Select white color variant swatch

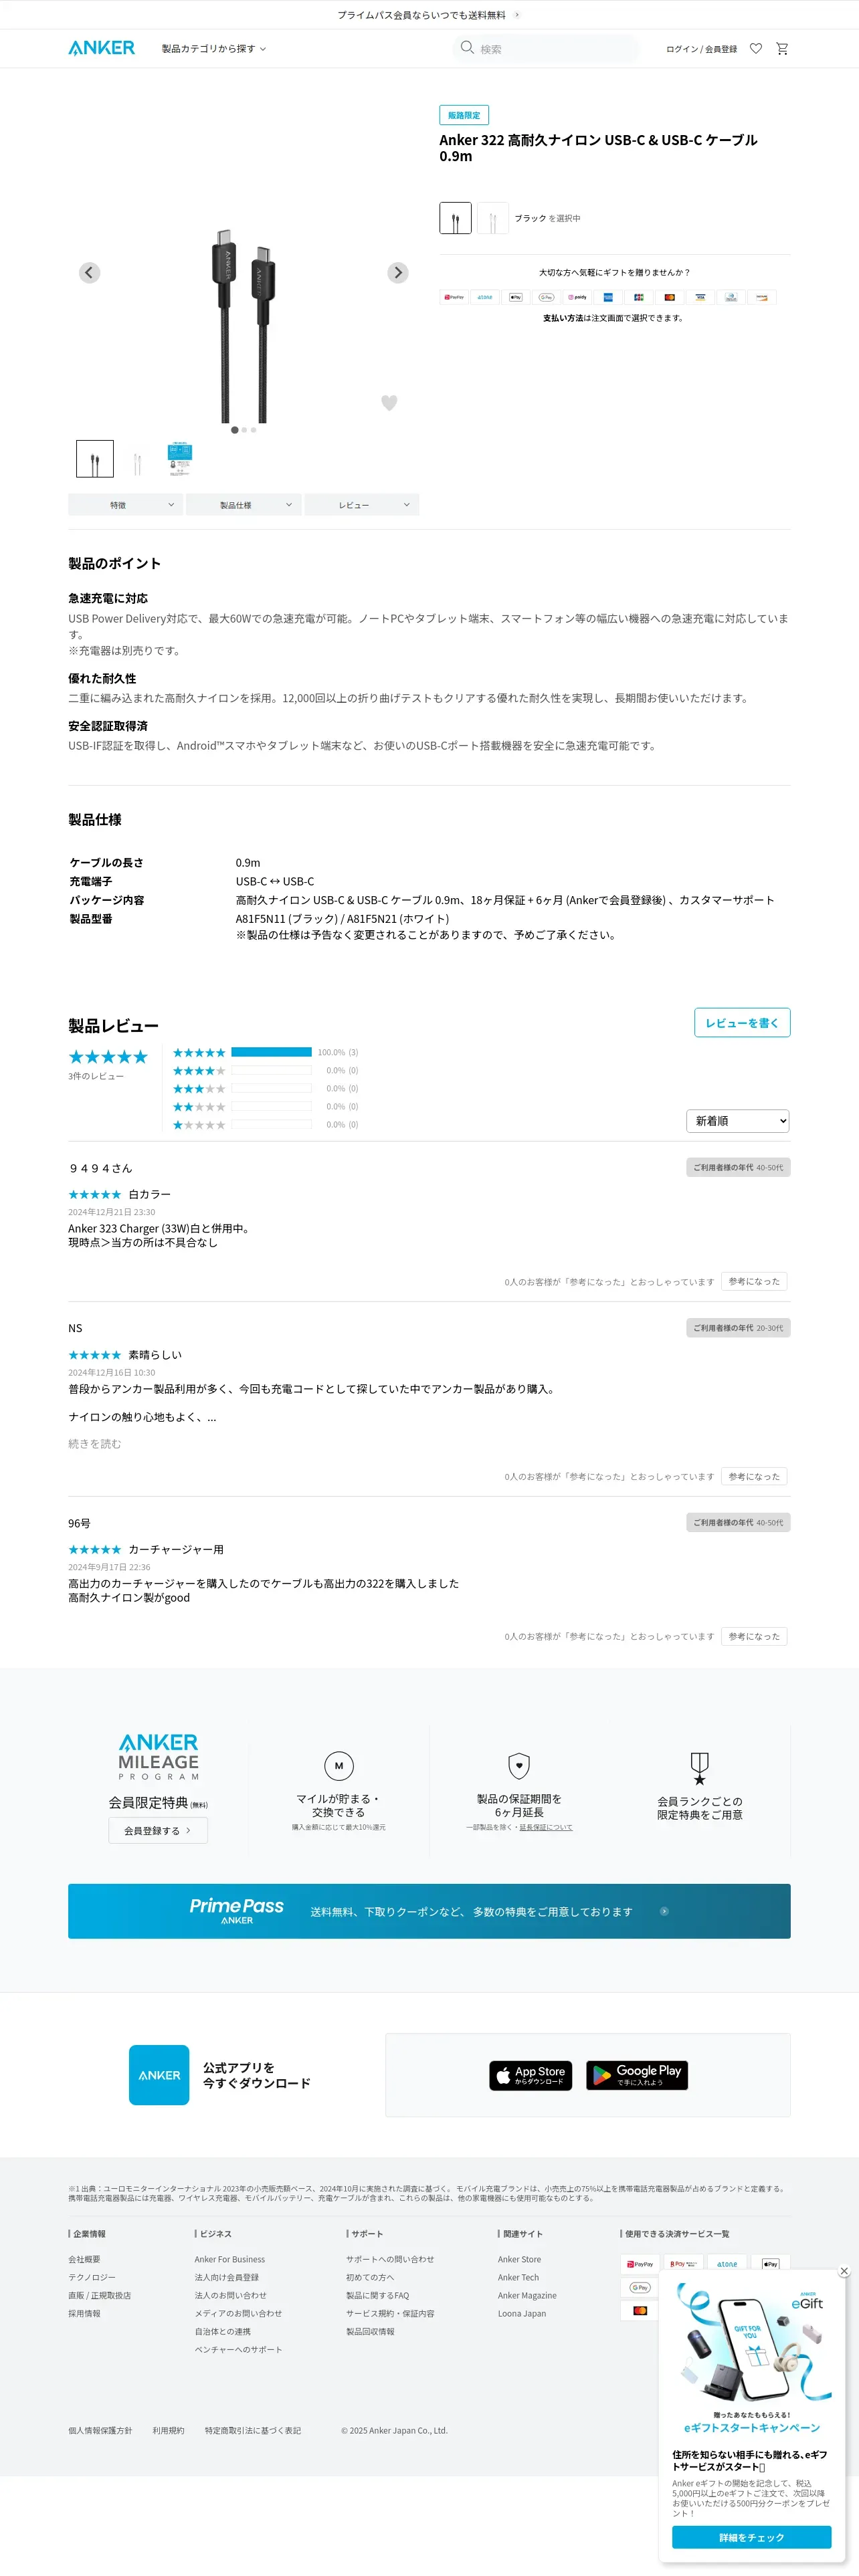(x=492, y=218)
